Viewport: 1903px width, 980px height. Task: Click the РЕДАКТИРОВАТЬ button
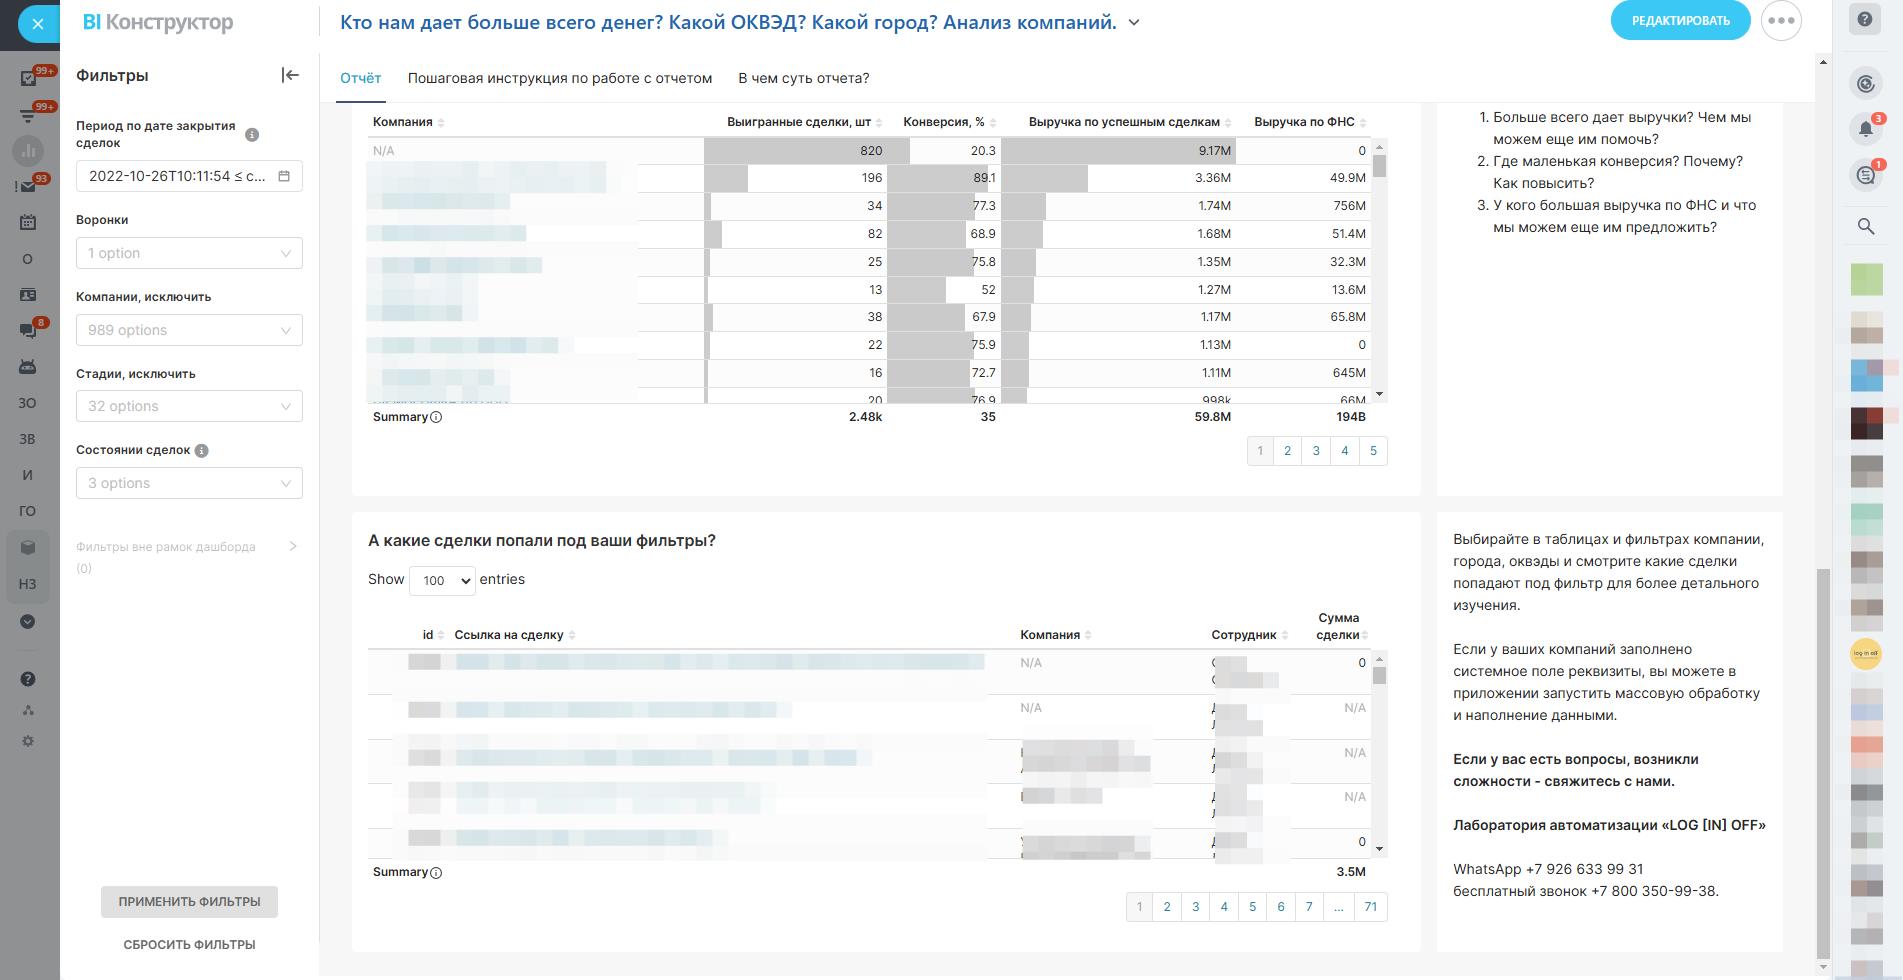pos(1680,21)
